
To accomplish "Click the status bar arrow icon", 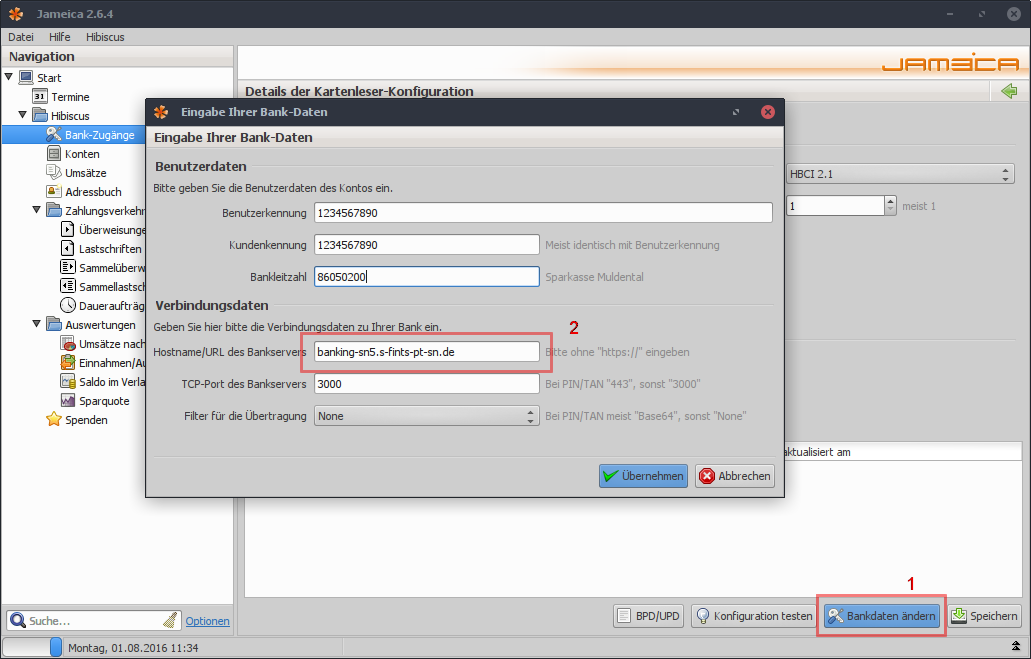I will pos(1015,647).
